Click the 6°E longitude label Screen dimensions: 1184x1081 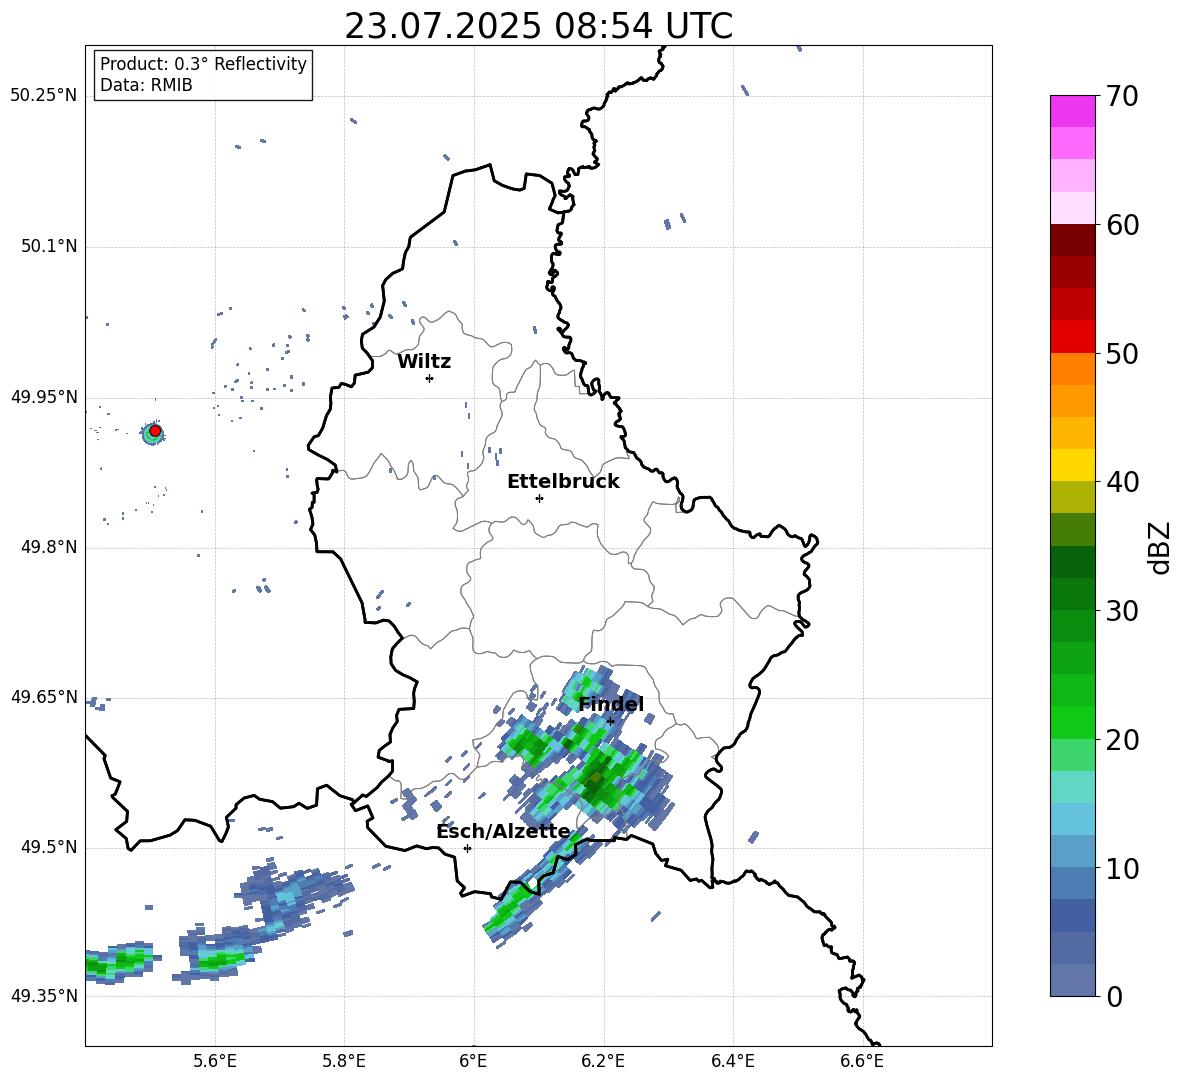[x=474, y=1061]
